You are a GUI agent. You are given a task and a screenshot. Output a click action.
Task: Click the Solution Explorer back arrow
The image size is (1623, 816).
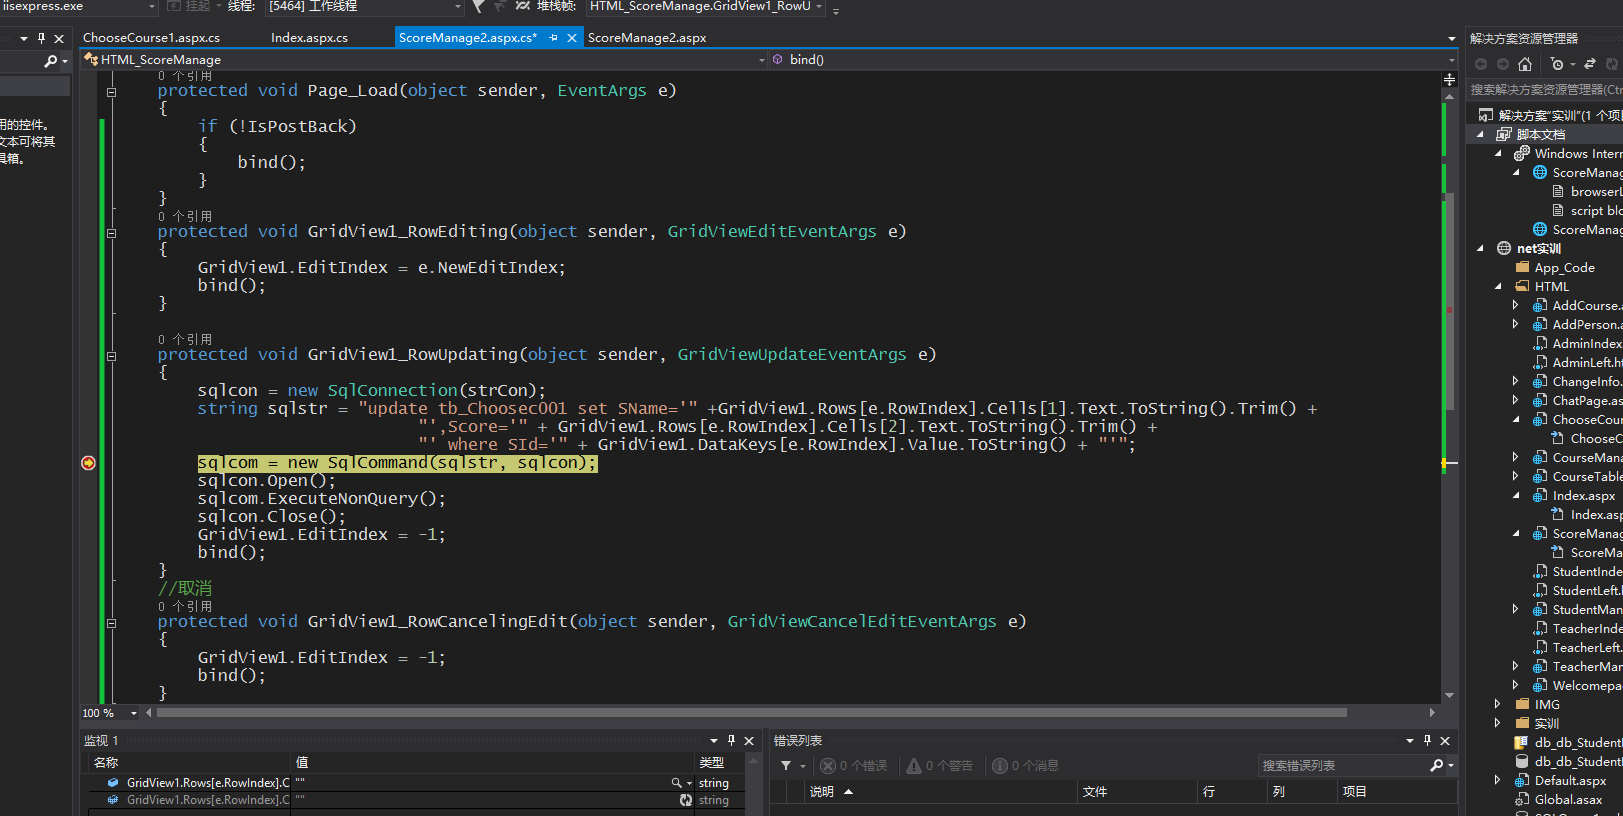pyautogui.click(x=1481, y=64)
